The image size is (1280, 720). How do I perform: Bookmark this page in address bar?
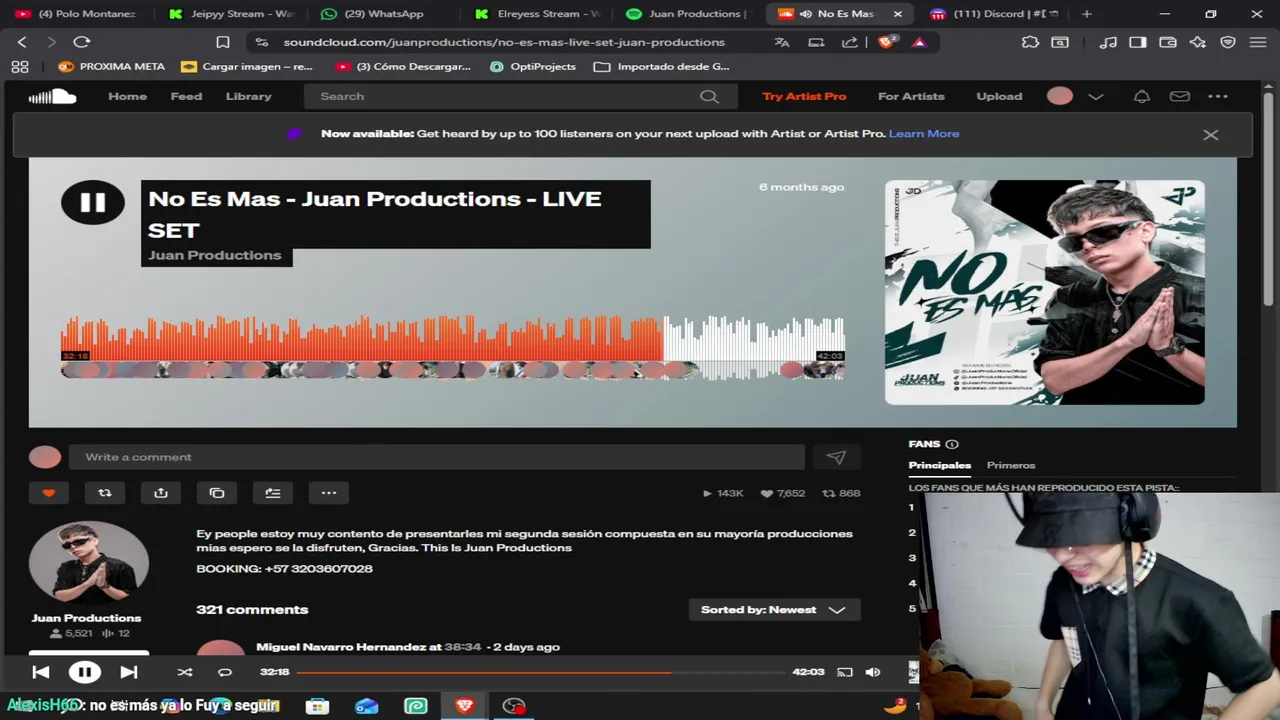click(223, 42)
